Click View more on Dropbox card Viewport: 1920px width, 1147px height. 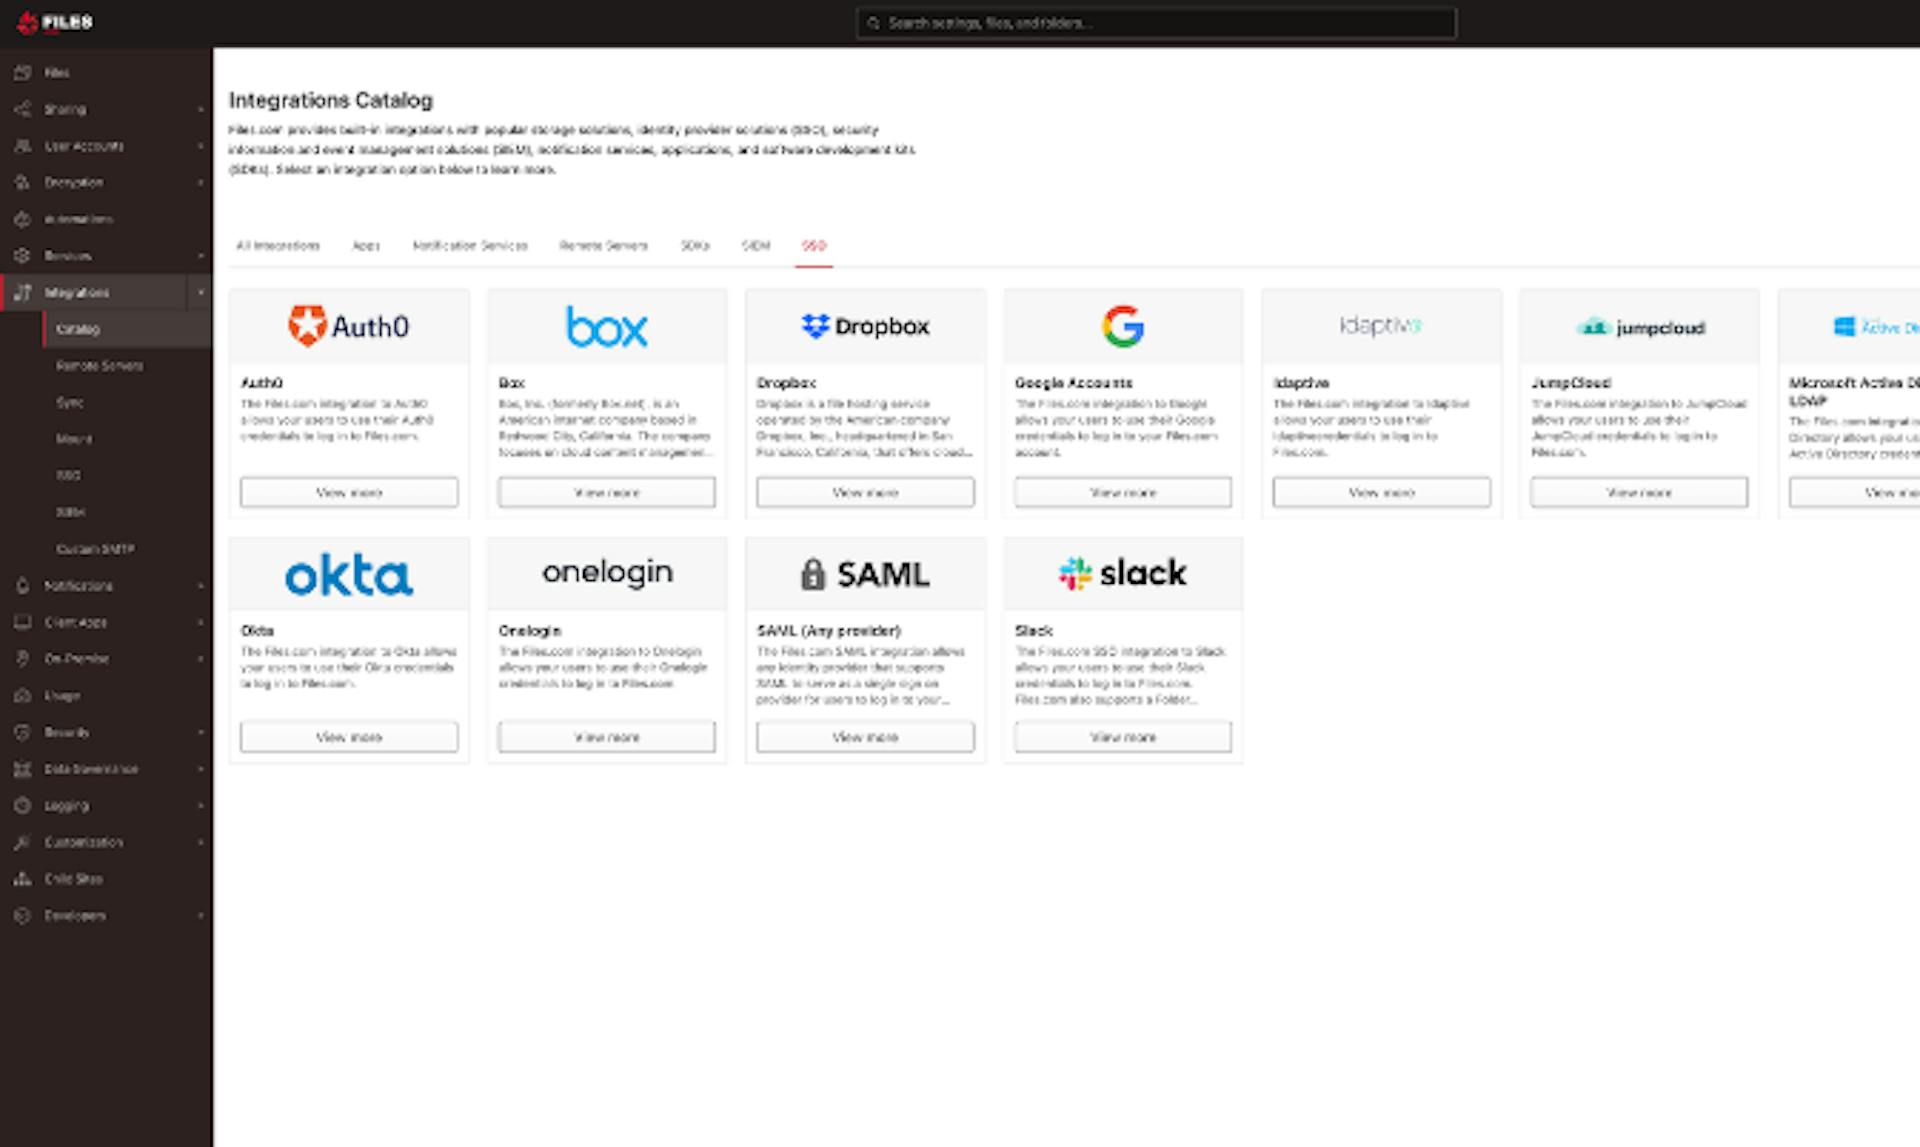tap(865, 492)
